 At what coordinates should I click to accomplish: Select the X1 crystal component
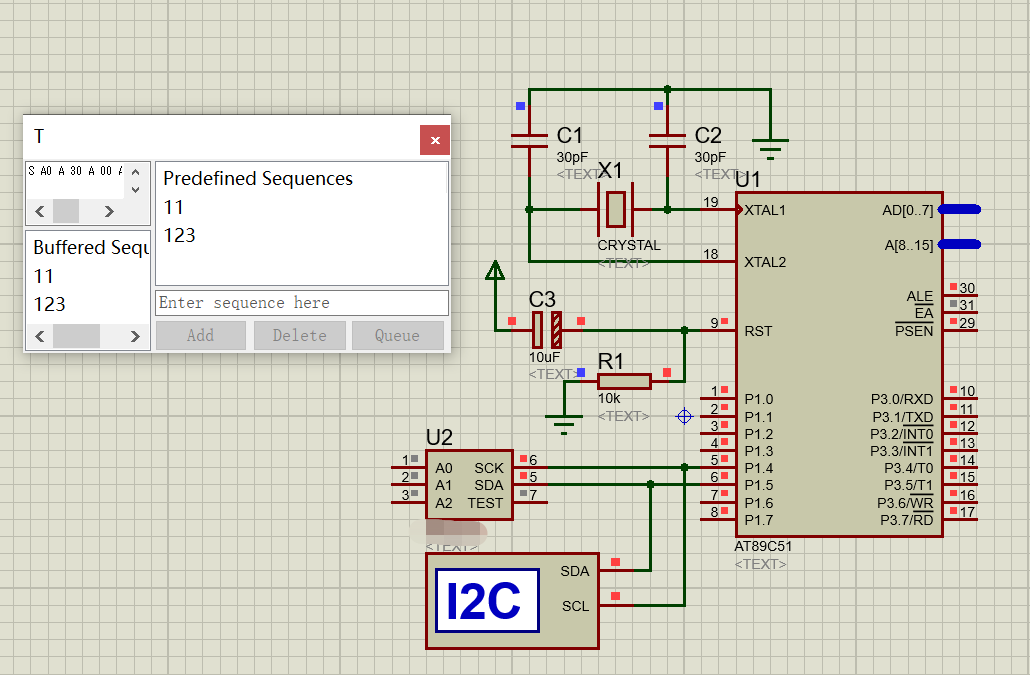coord(616,209)
